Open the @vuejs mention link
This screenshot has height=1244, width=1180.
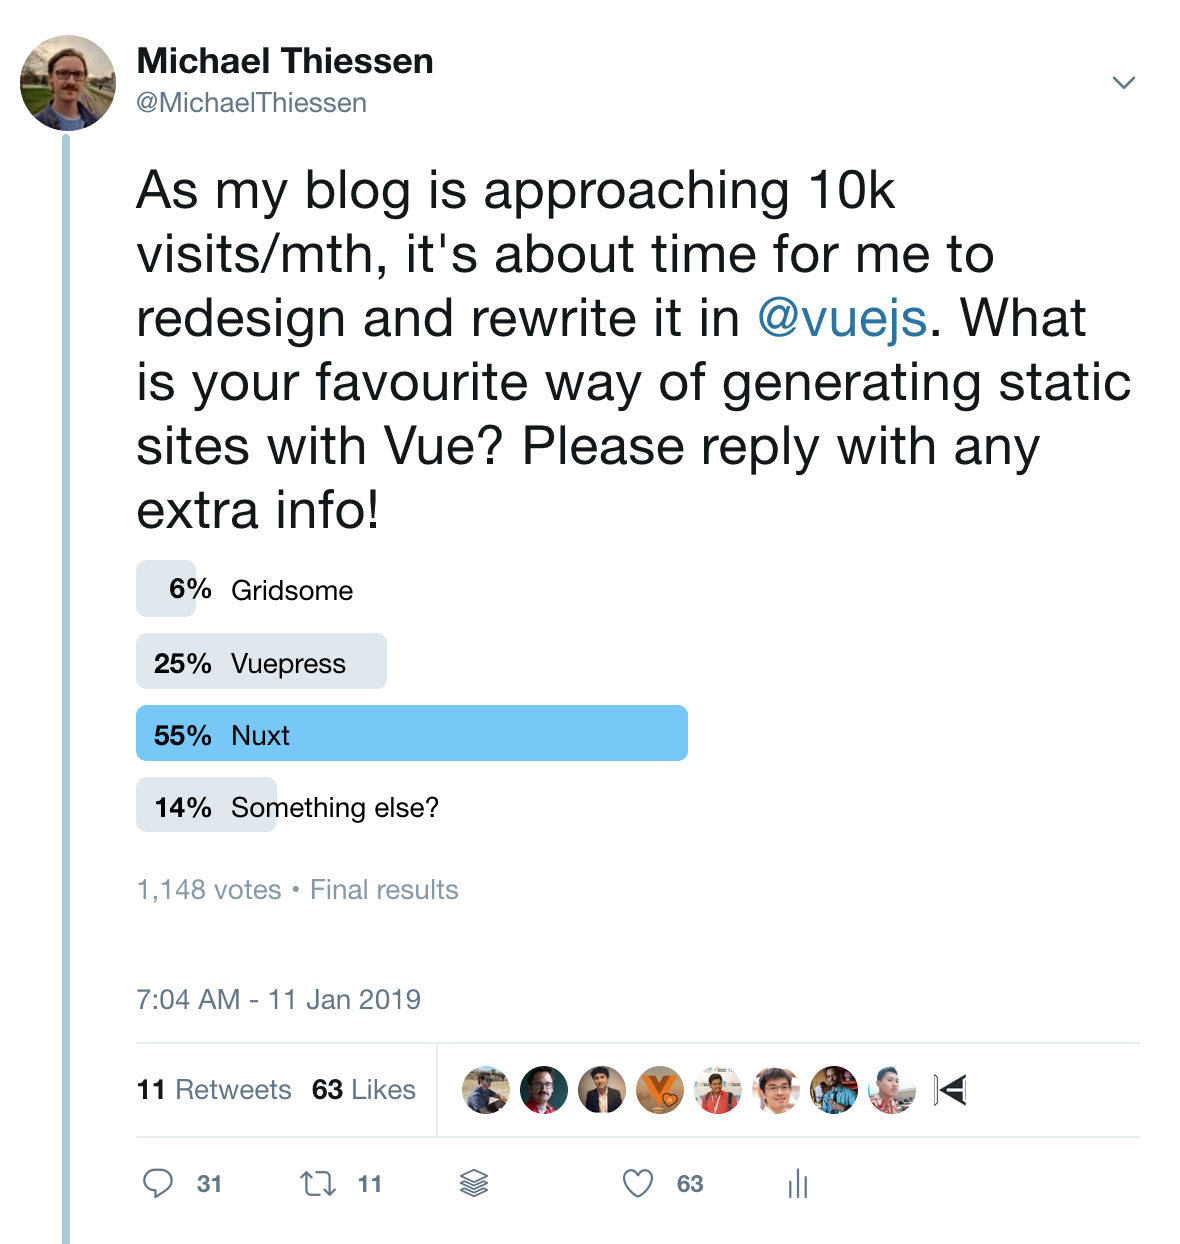[x=842, y=318]
